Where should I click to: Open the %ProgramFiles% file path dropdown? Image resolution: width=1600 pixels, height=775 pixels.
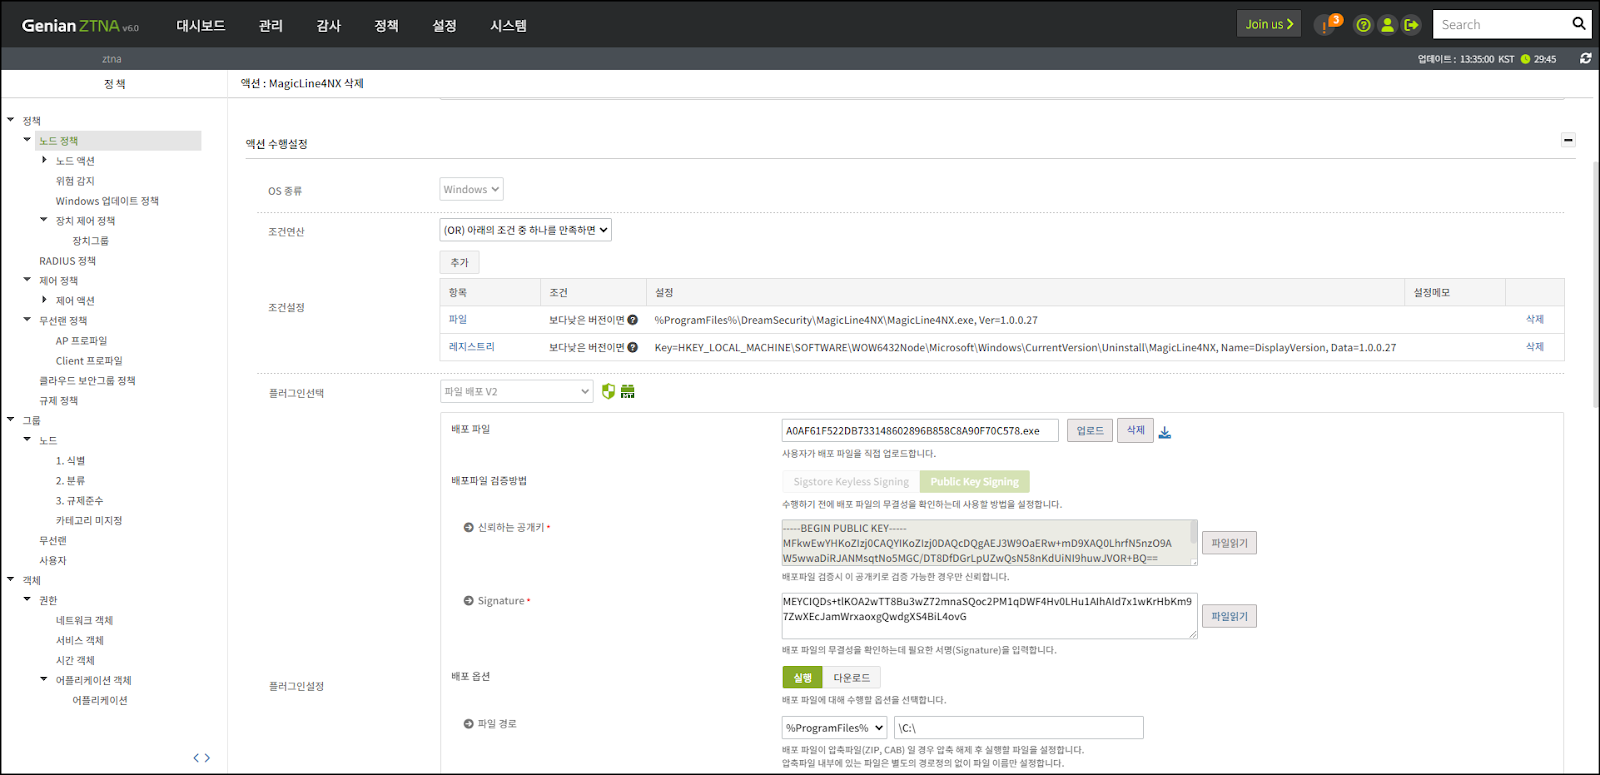[834, 728]
